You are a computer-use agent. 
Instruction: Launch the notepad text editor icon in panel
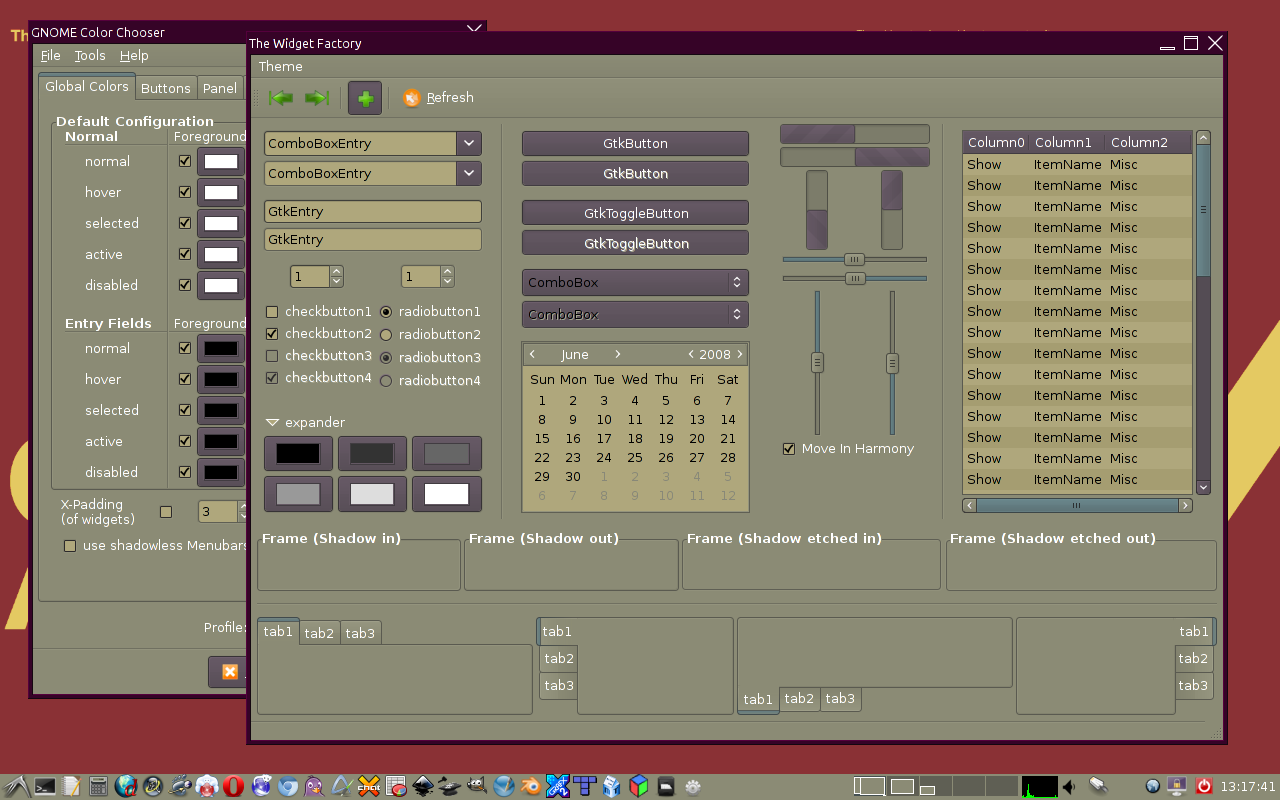[72, 786]
